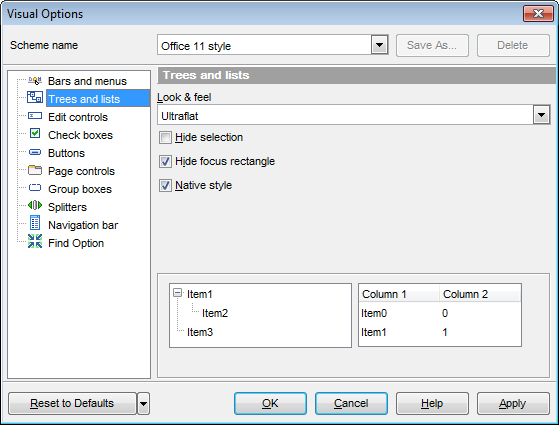Toggle the Native style checkbox

point(165,185)
